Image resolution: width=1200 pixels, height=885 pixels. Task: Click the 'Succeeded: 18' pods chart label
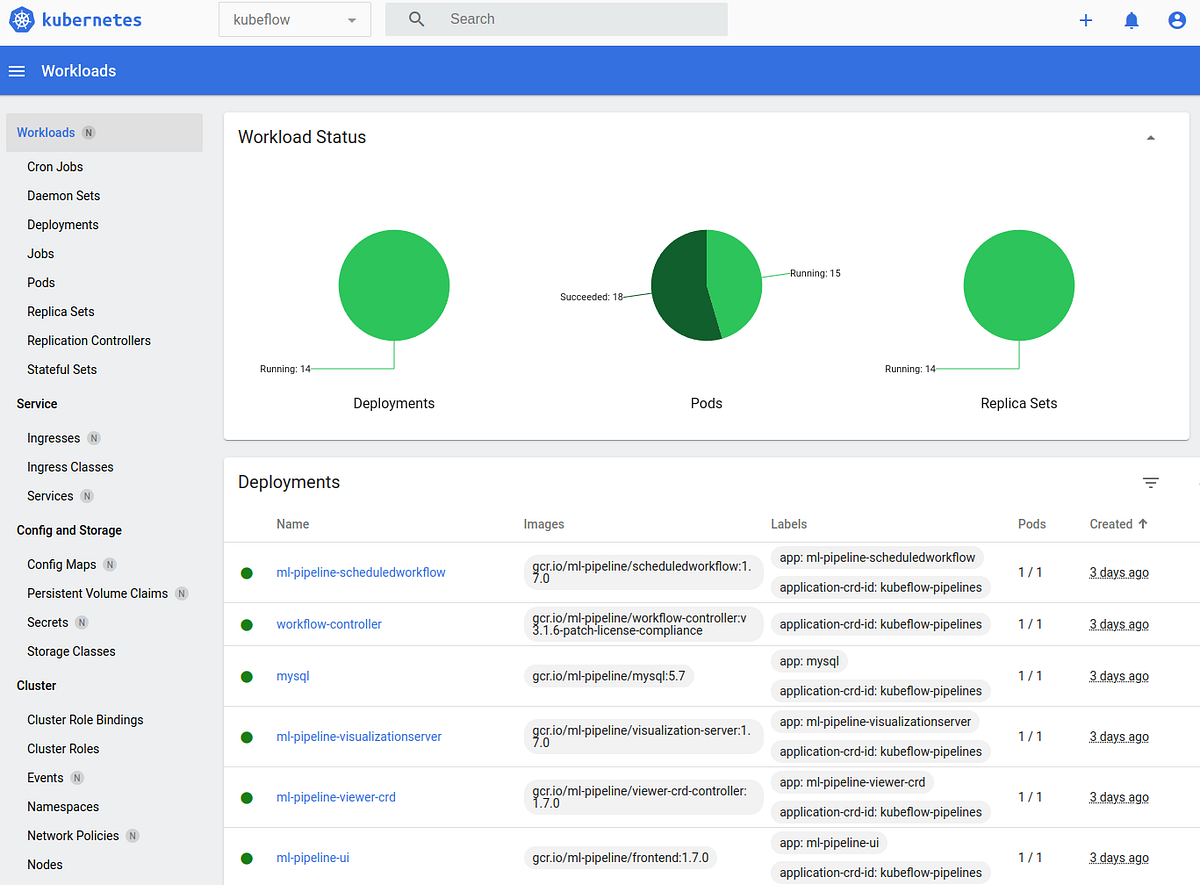tap(592, 297)
